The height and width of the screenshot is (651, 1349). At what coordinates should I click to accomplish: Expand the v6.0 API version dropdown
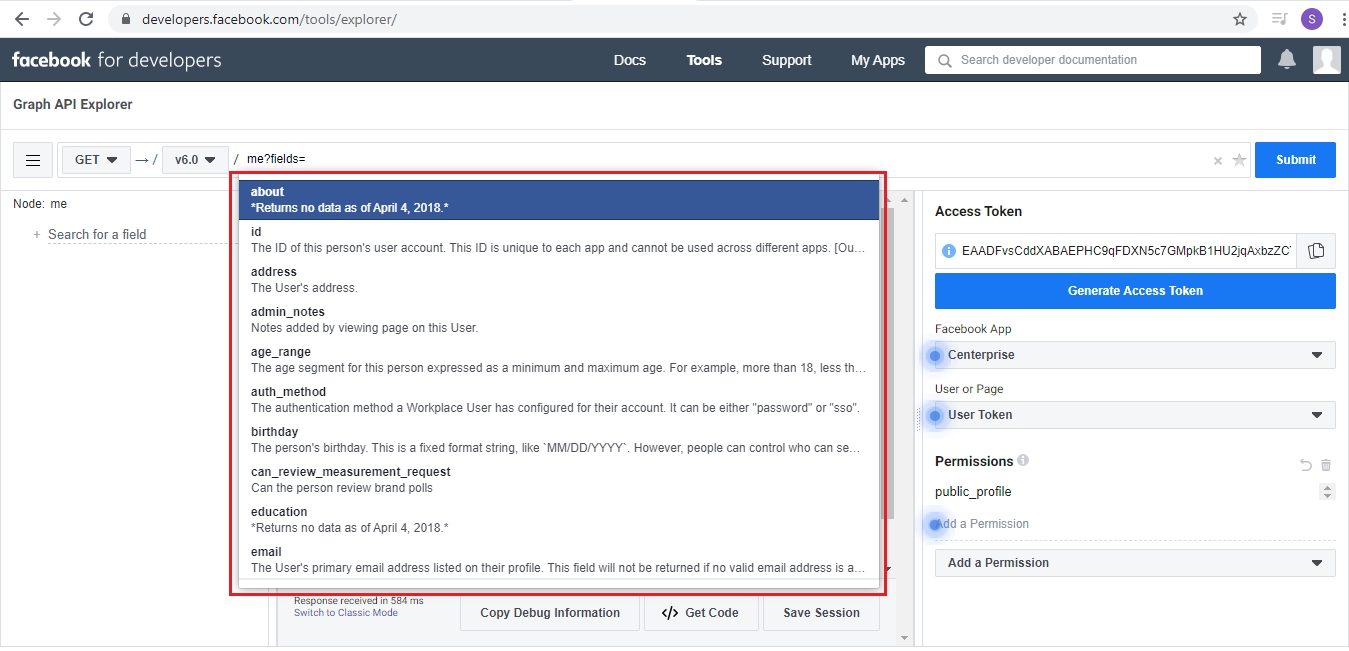[195, 160]
